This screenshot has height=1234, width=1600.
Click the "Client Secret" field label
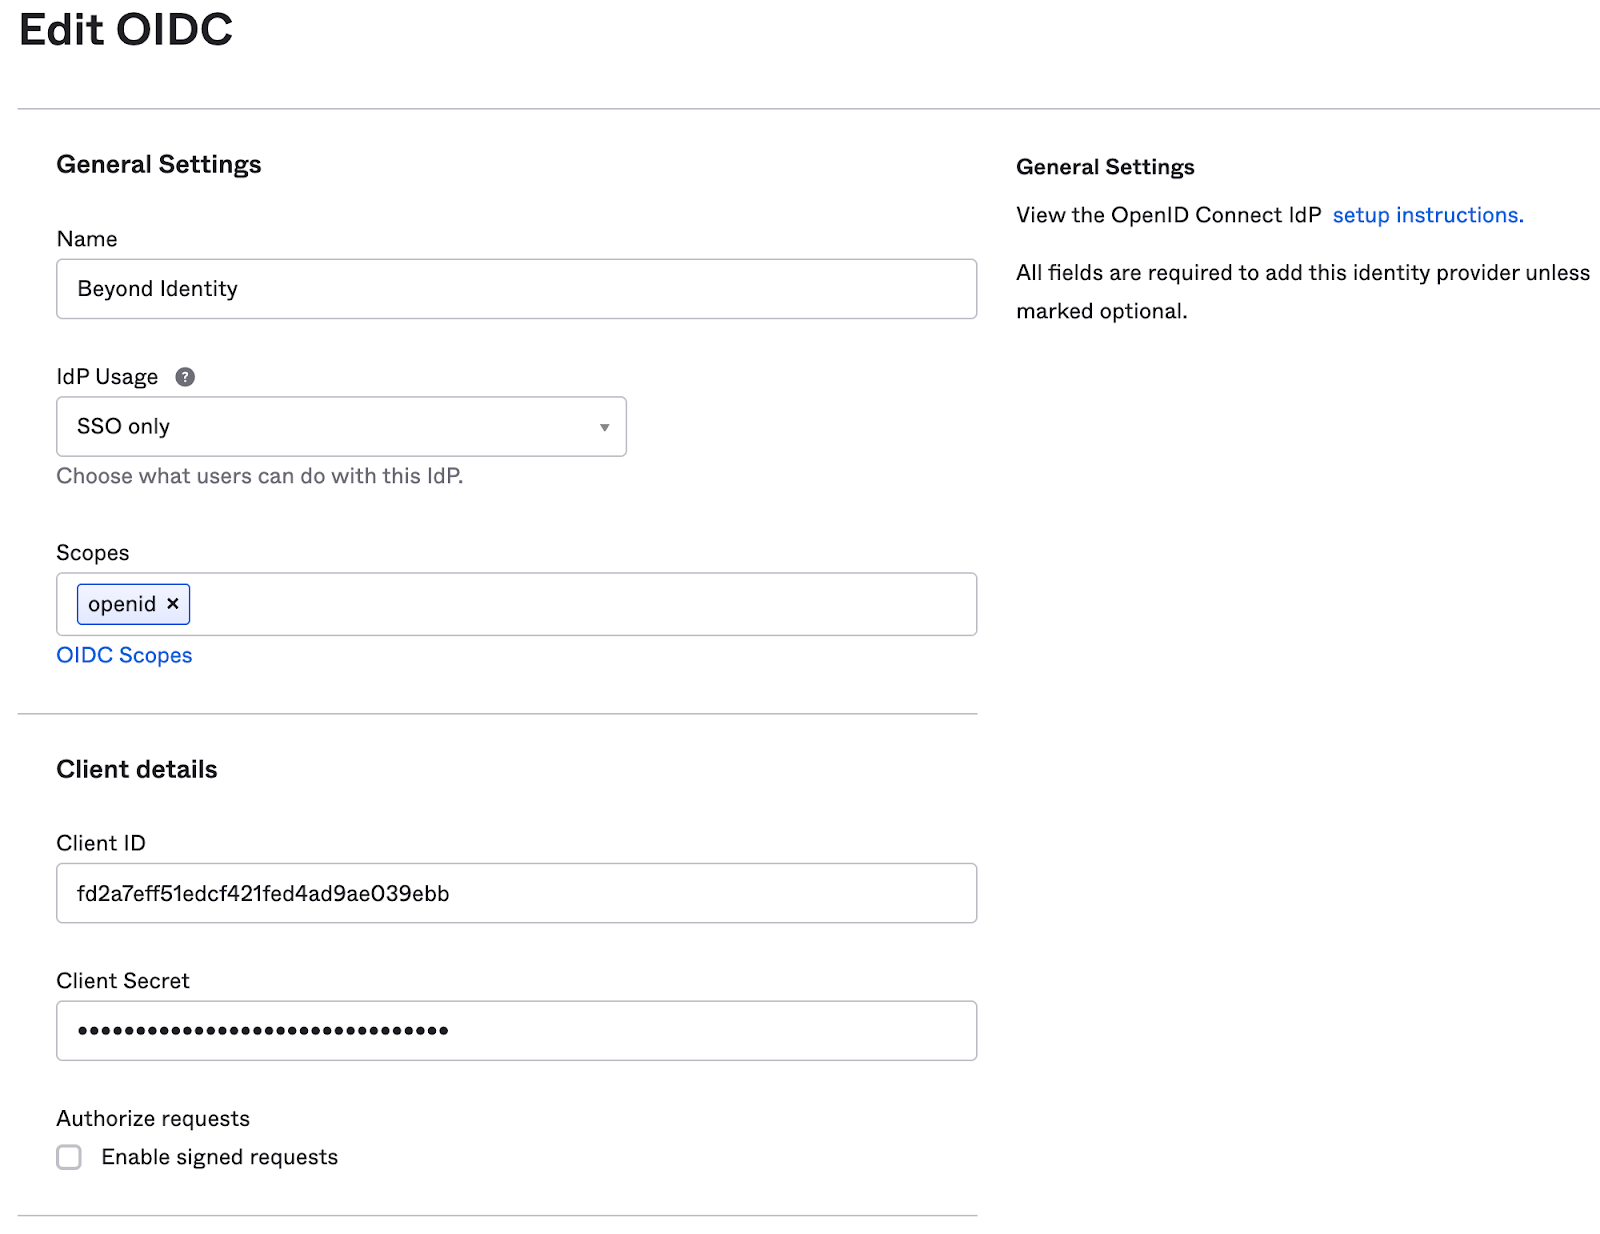click(123, 981)
